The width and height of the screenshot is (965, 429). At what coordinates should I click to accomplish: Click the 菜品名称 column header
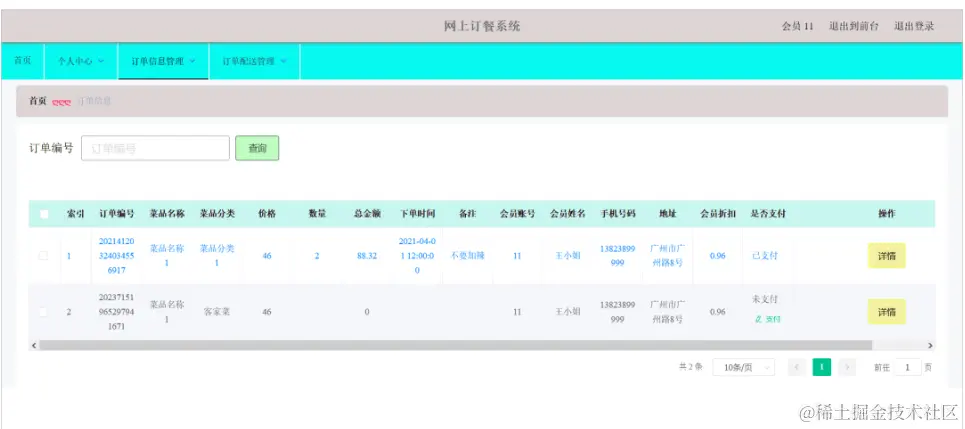(167, 214)
